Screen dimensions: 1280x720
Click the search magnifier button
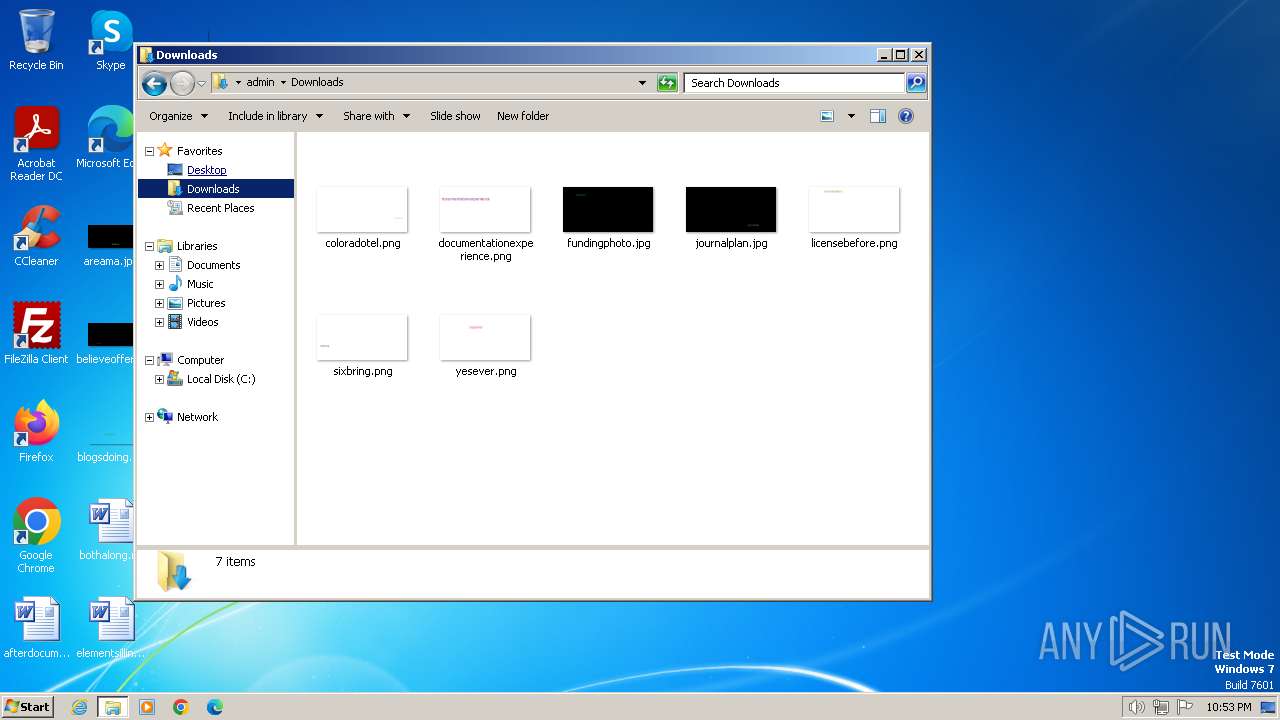(x=915, y=83)
